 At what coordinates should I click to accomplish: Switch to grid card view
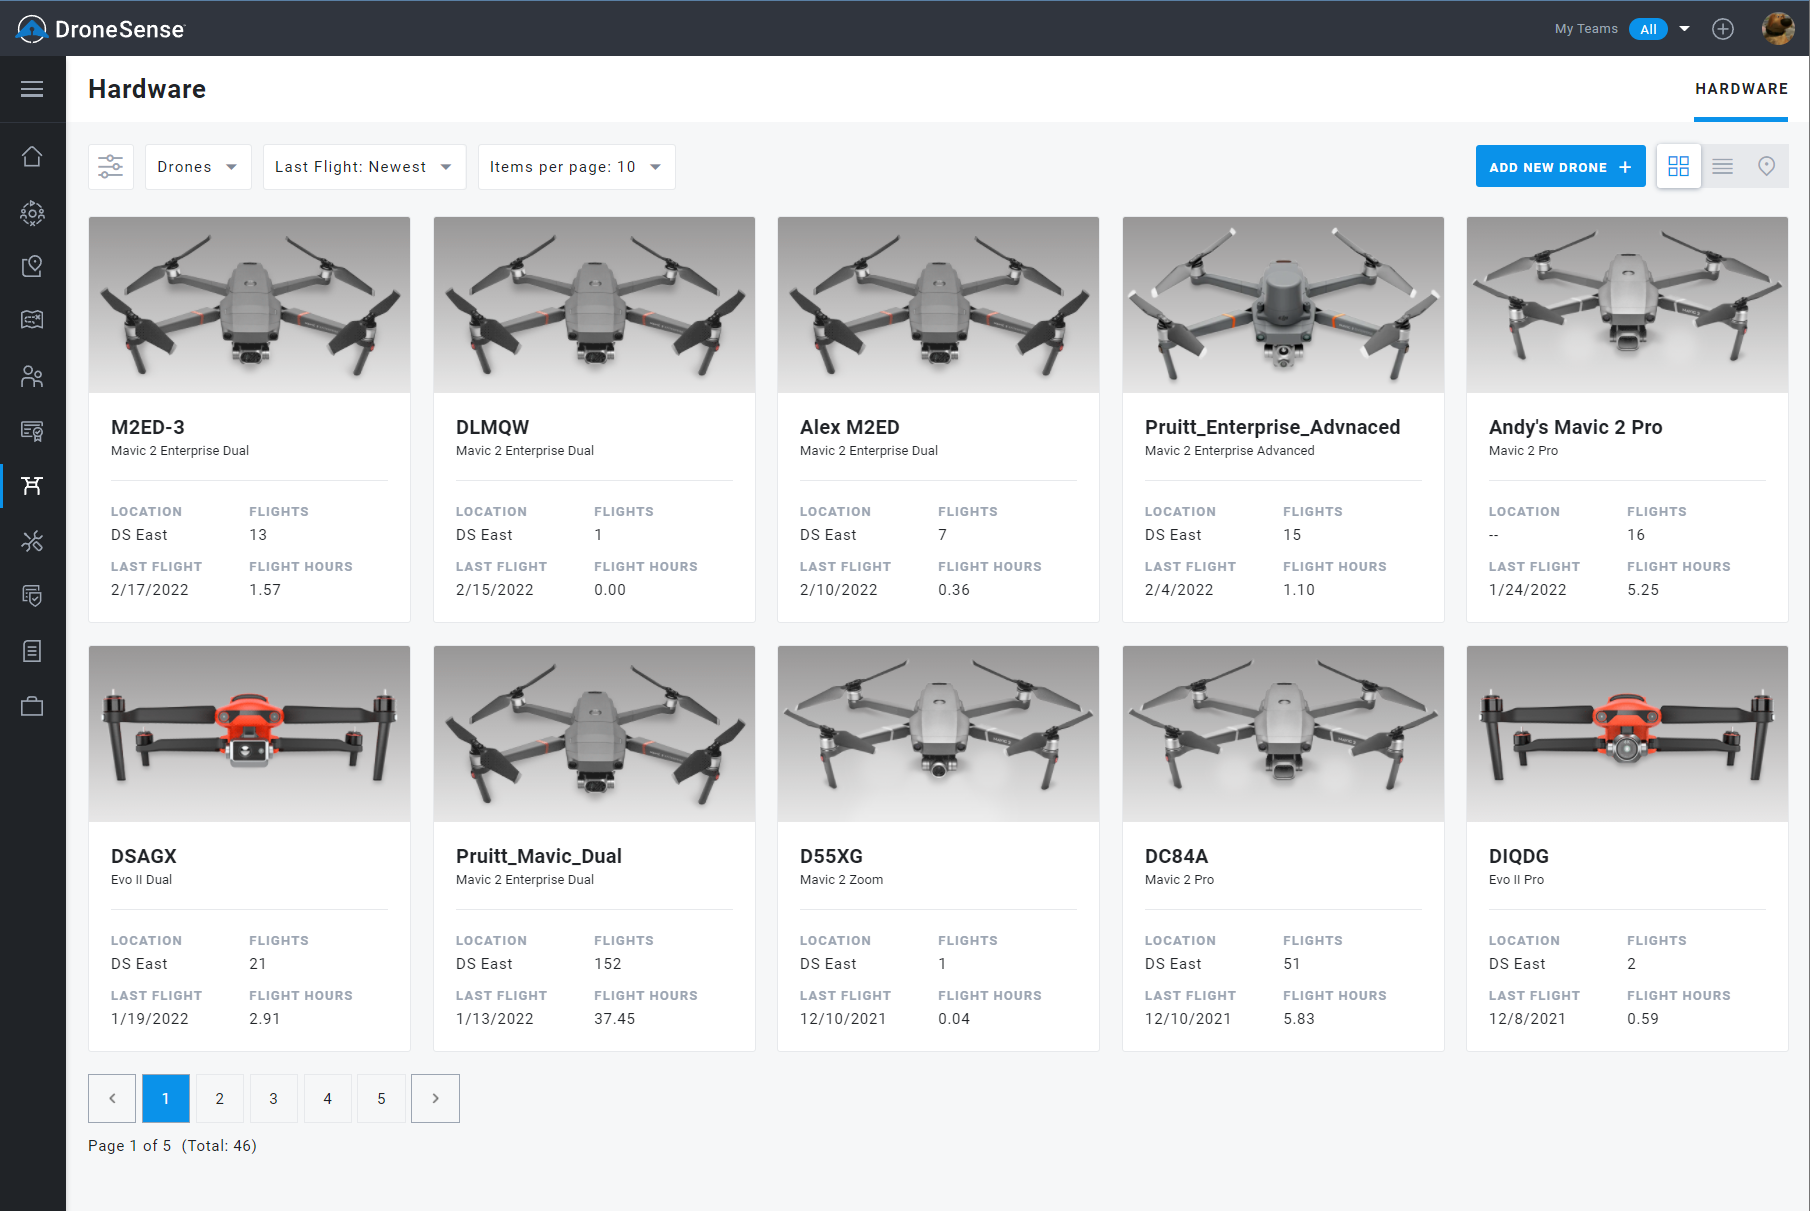1679,166
